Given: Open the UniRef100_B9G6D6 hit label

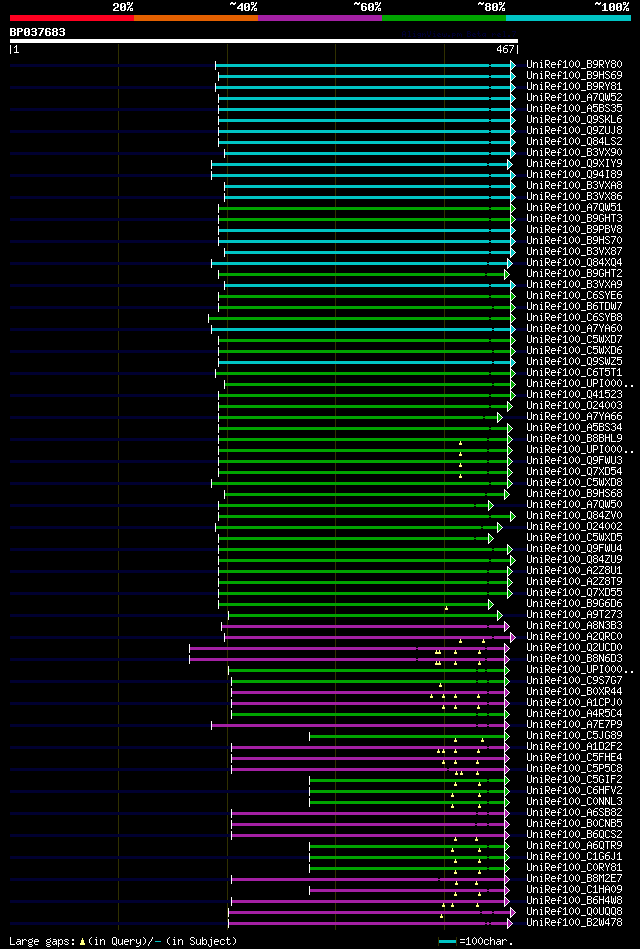Looking at the screenshot, I should tap(574, 603).
